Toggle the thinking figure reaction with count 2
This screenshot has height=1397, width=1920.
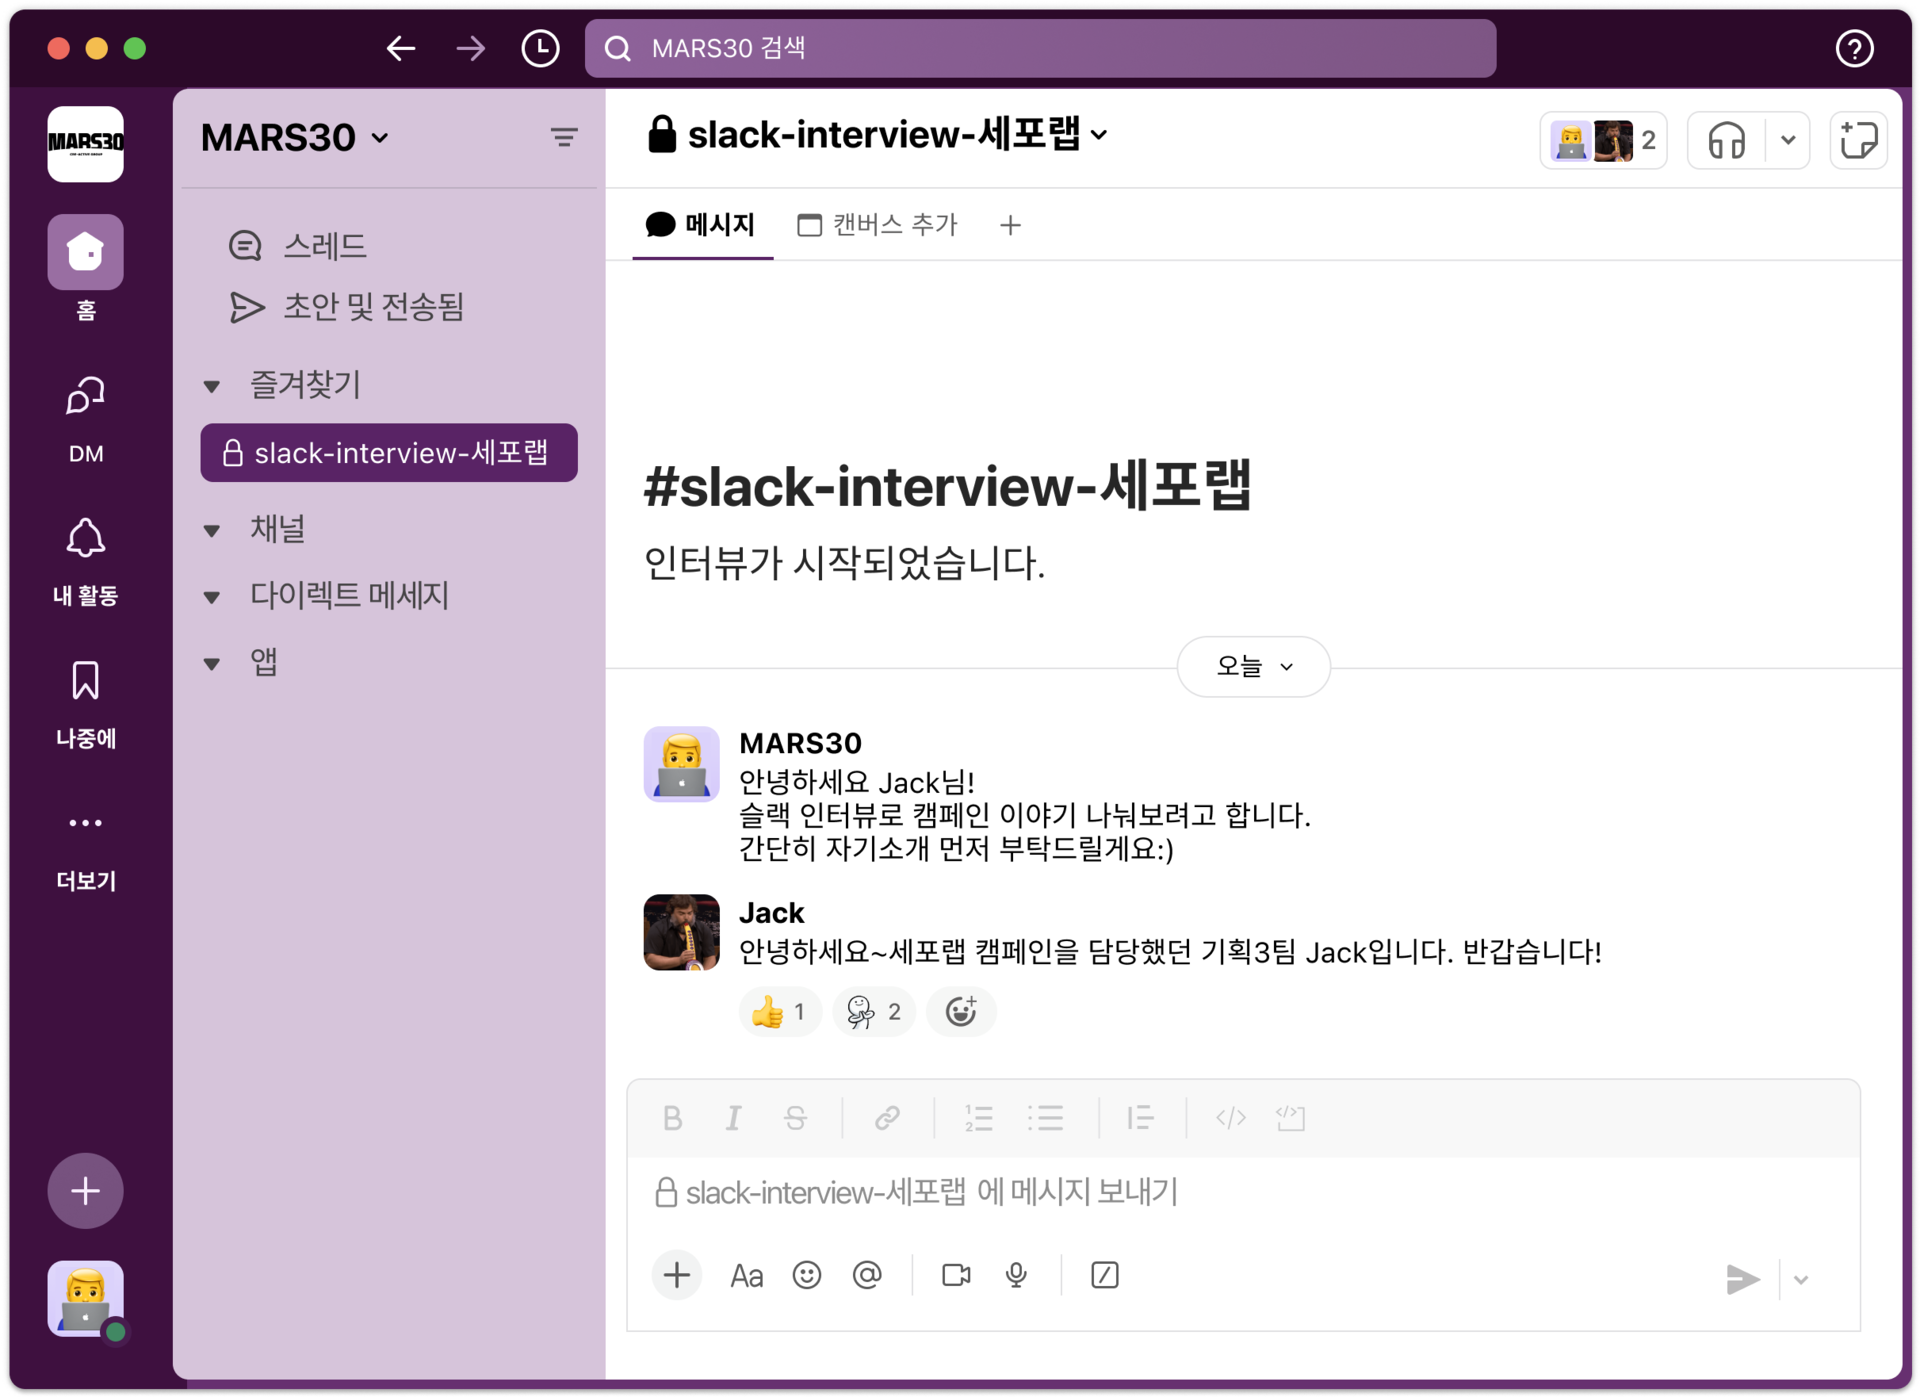pos(874,1012)
